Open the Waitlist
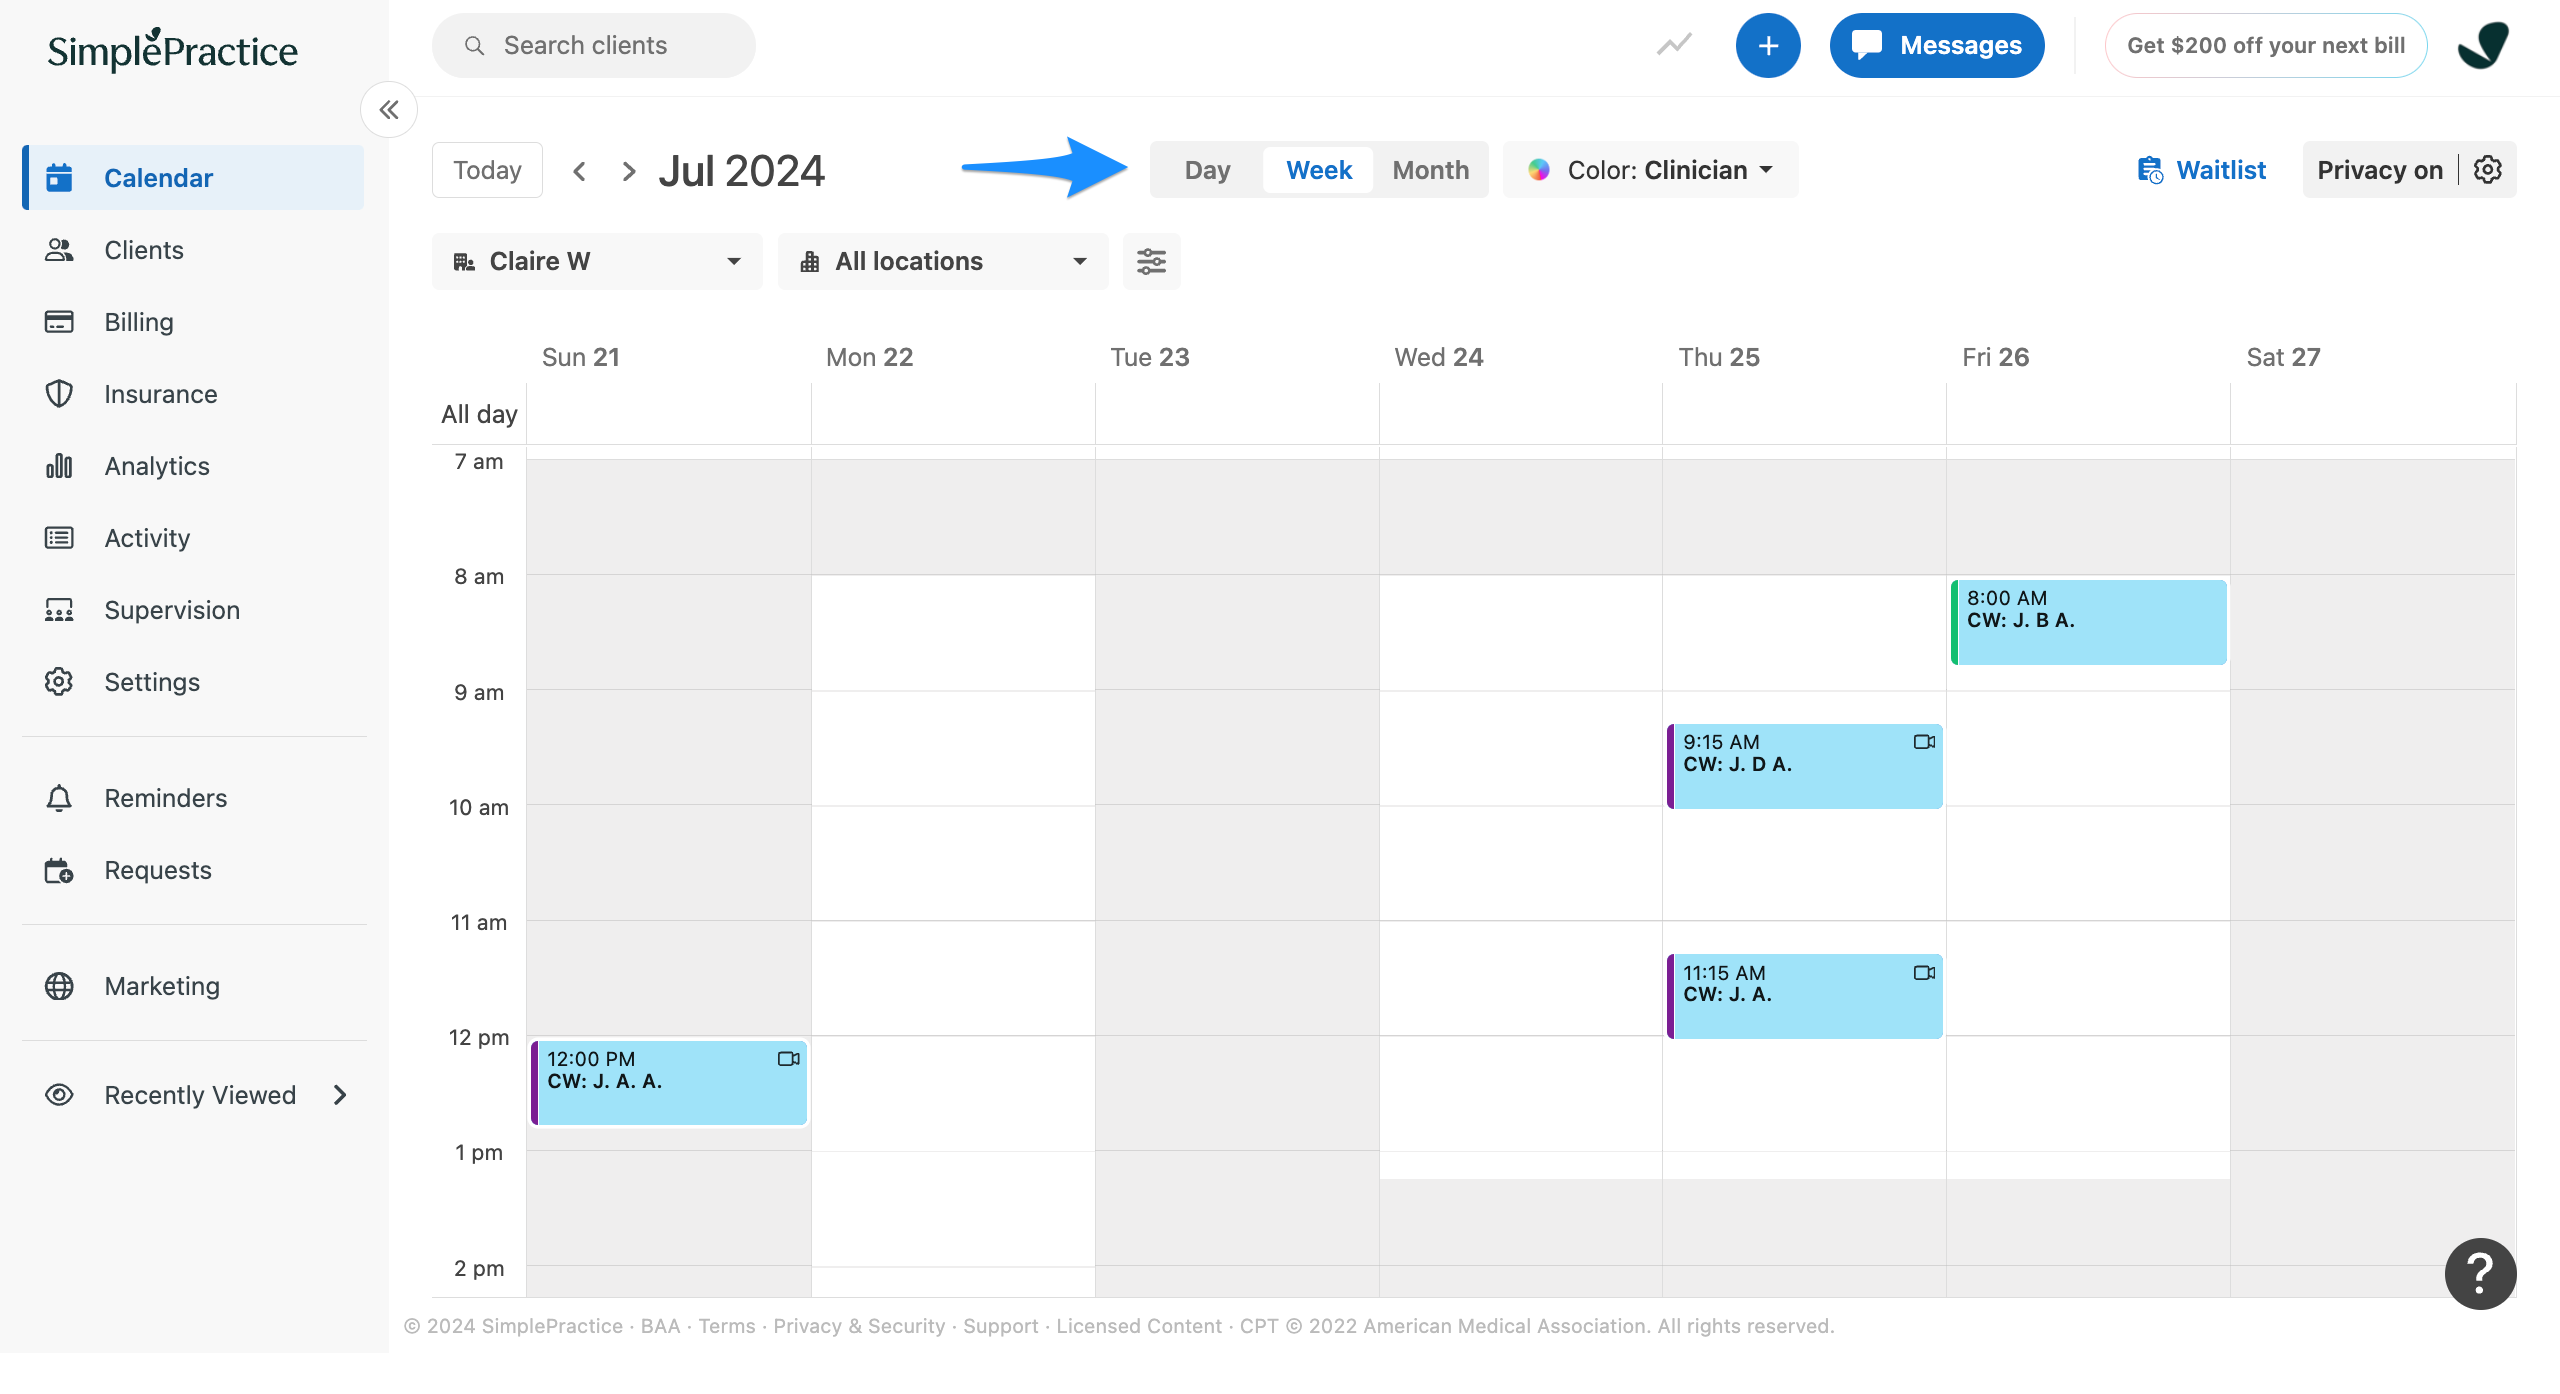This screenshot has width=2560, height=1394. [x=2201, y=170]
